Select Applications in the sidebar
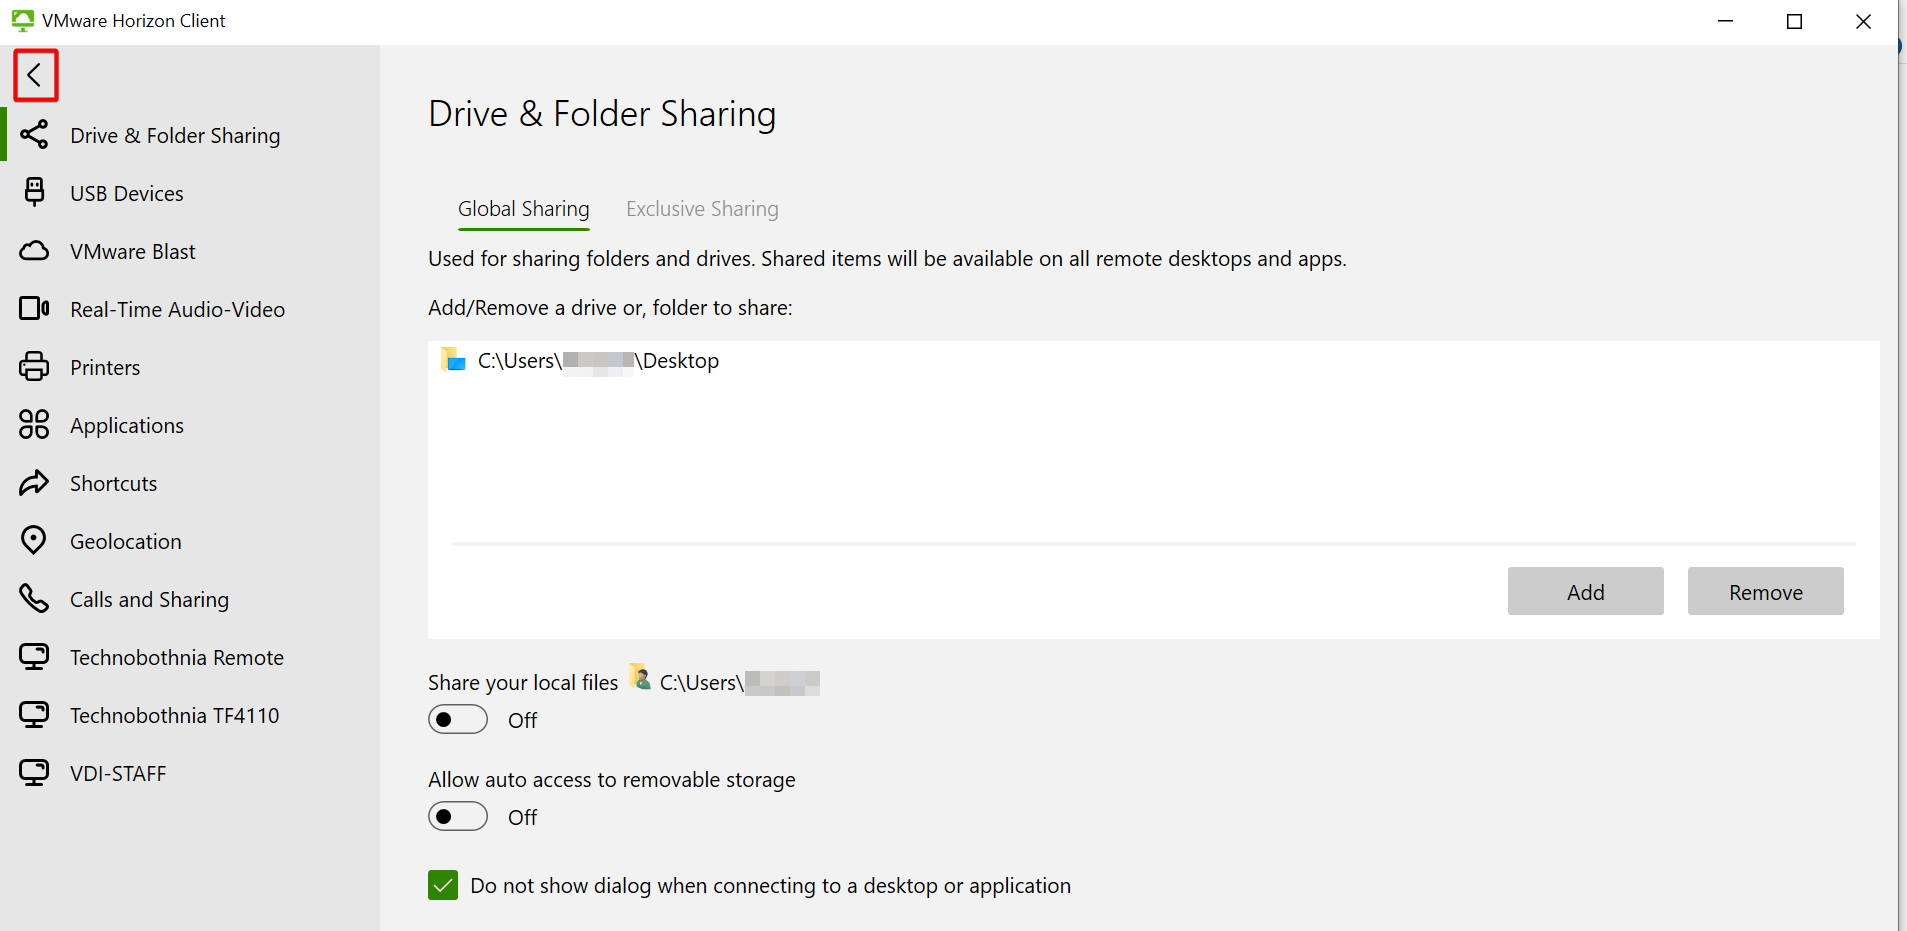1907x931 pixels. click(x=190, y=425)
